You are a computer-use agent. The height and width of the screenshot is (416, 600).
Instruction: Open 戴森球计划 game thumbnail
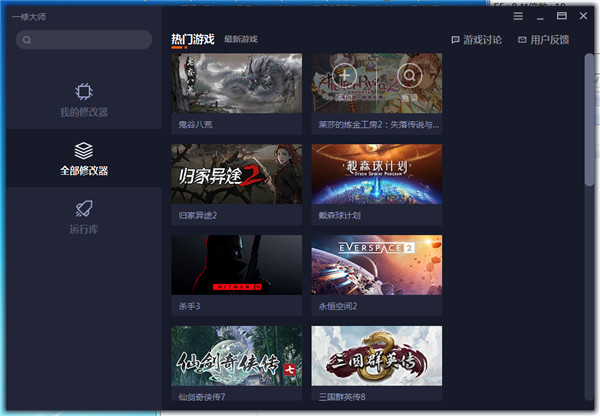point(377,174)
